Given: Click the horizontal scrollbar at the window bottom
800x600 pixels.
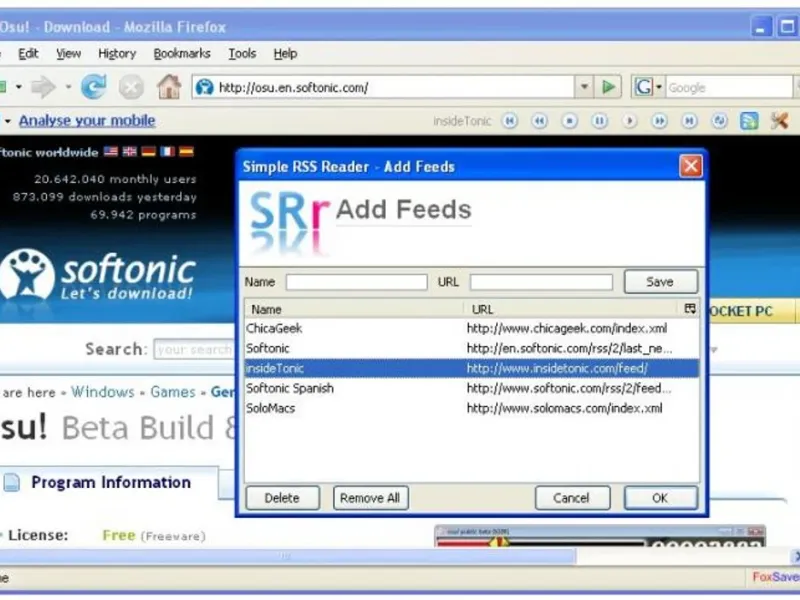Looking at the screenshot, I should (288, 557).
